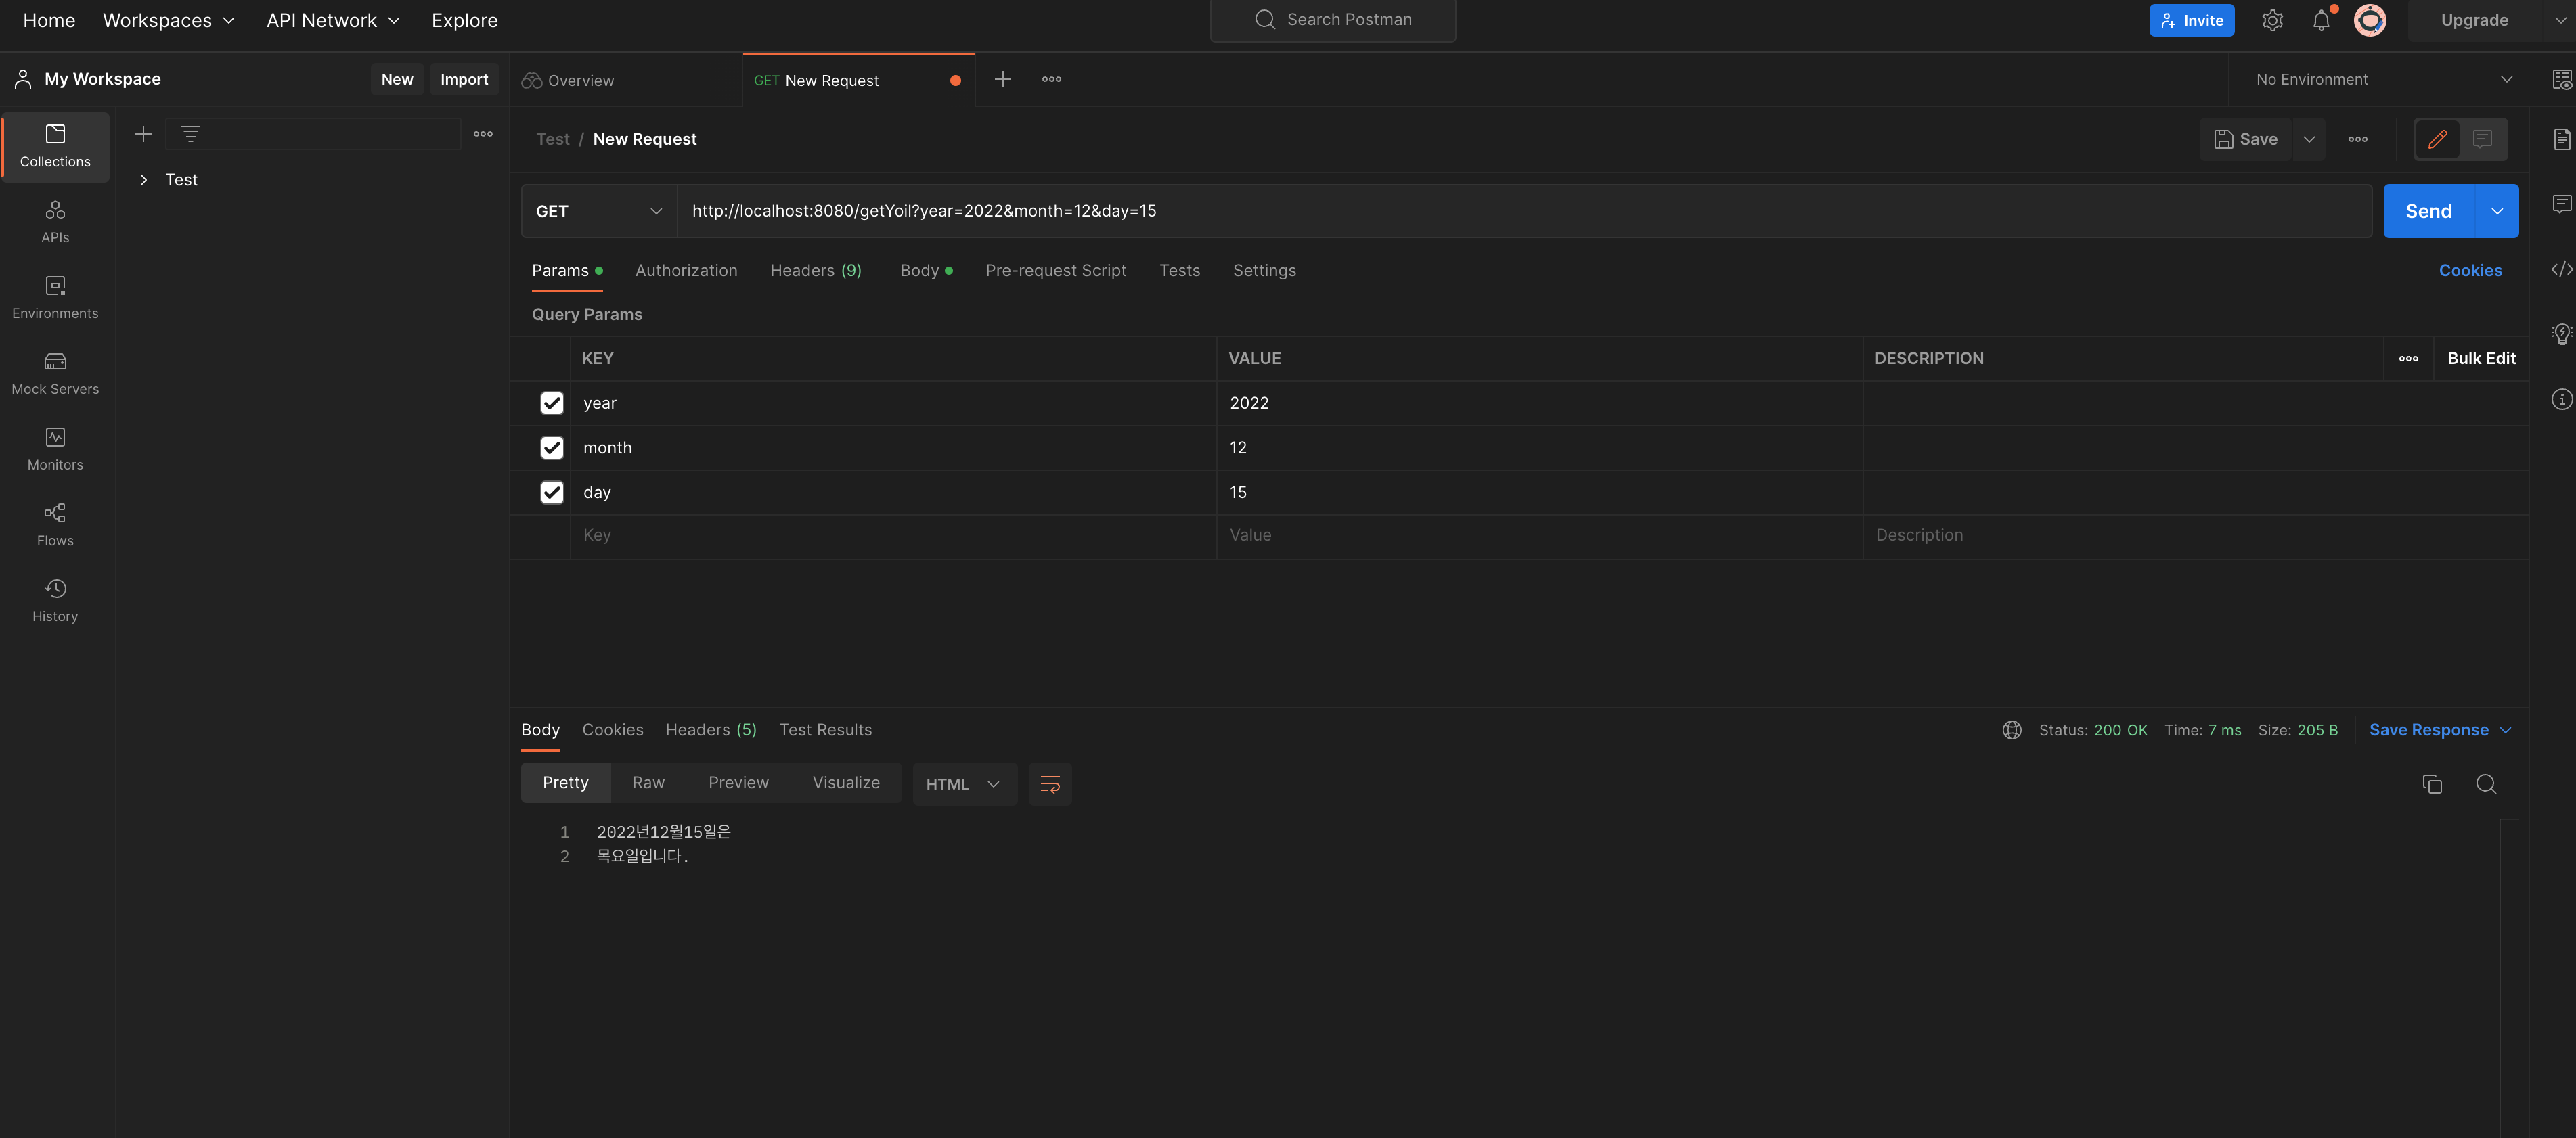Screen dimensions: 2576x1138
Task: Switch response view to Raw
Action: pyautogui.click(x=648, y=783)
